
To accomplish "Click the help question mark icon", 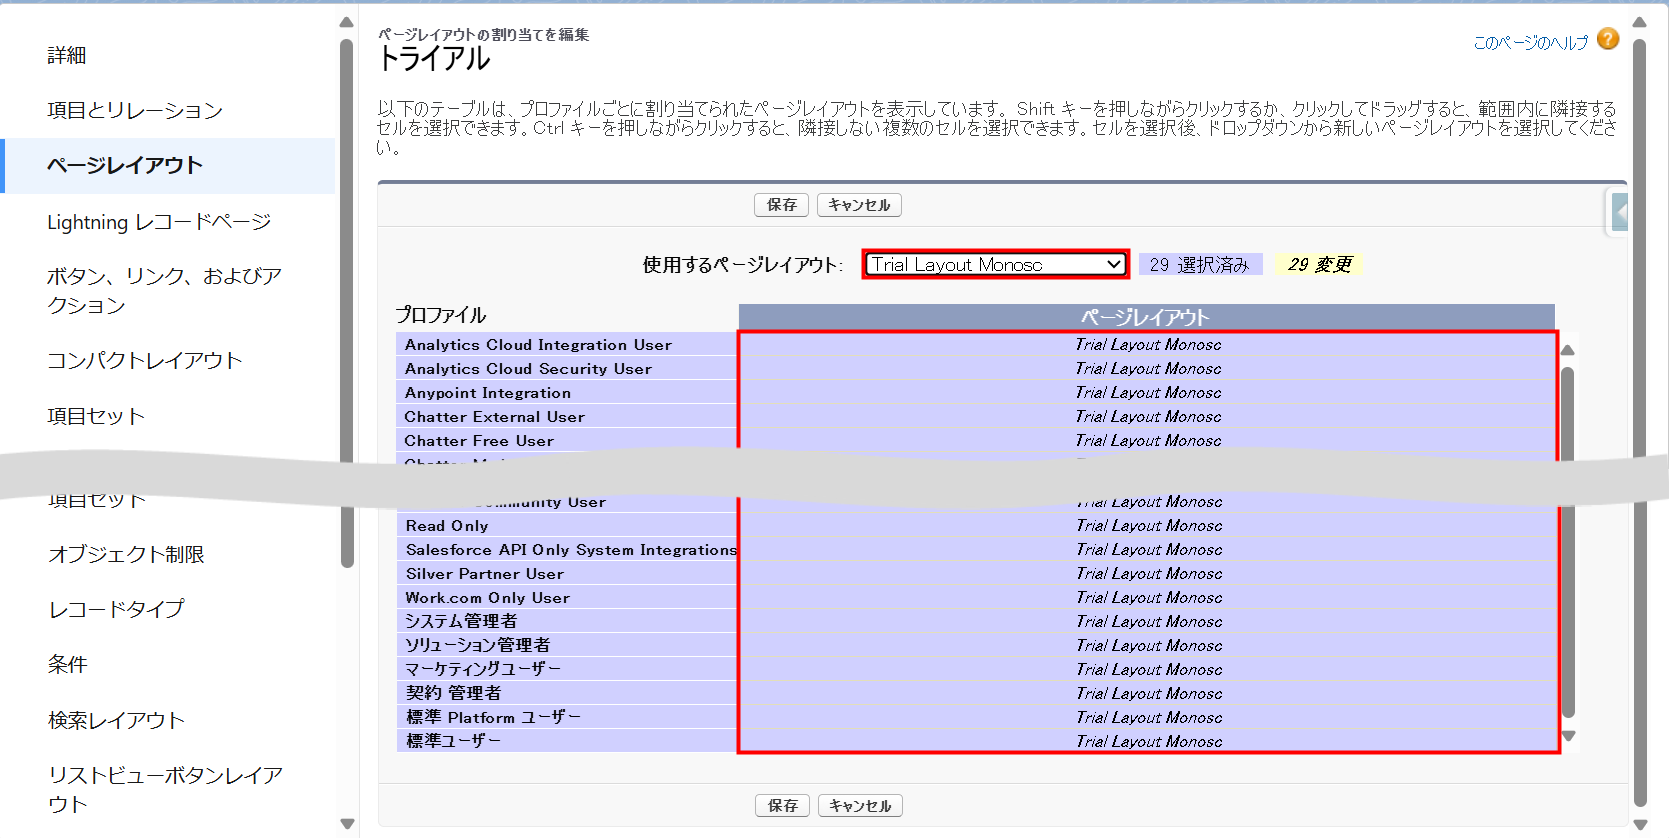I will tap(1608, 39).
